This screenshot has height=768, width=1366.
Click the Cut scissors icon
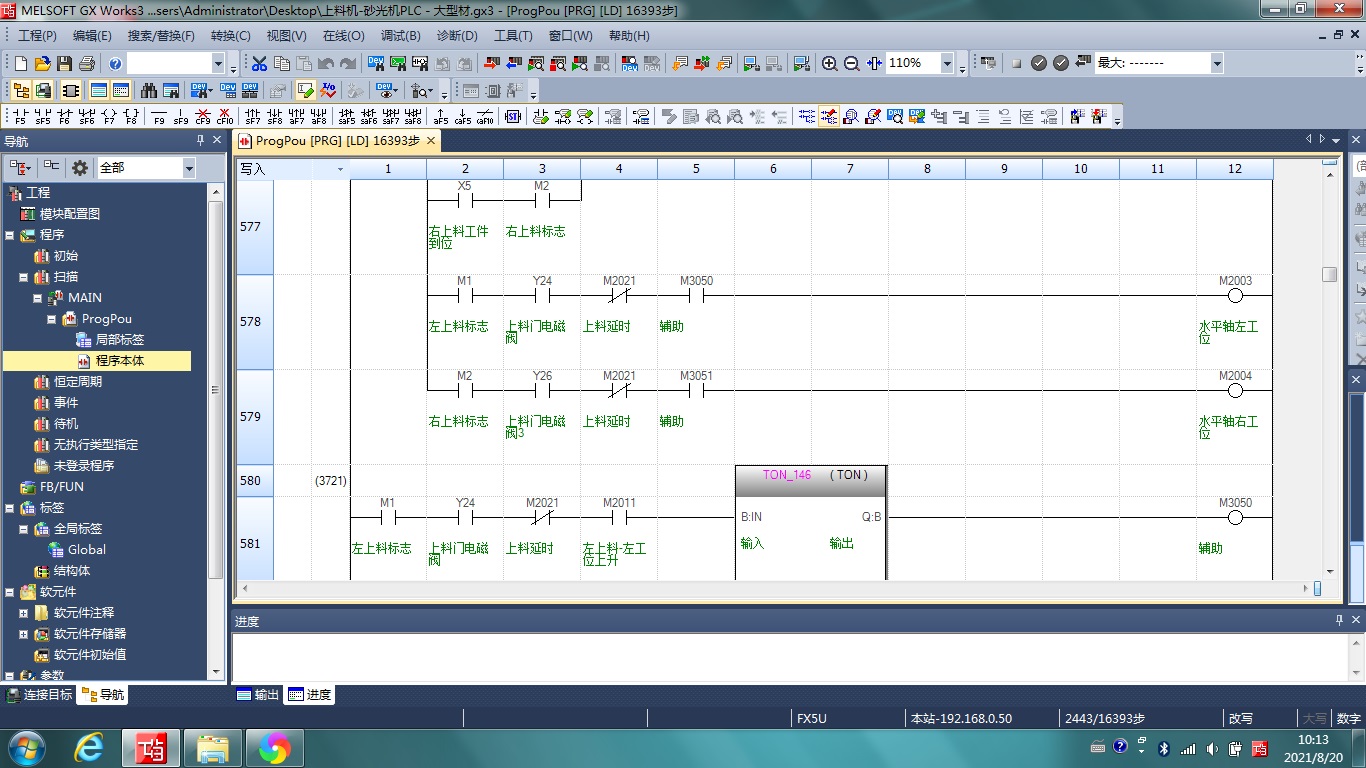pos(259,63)
